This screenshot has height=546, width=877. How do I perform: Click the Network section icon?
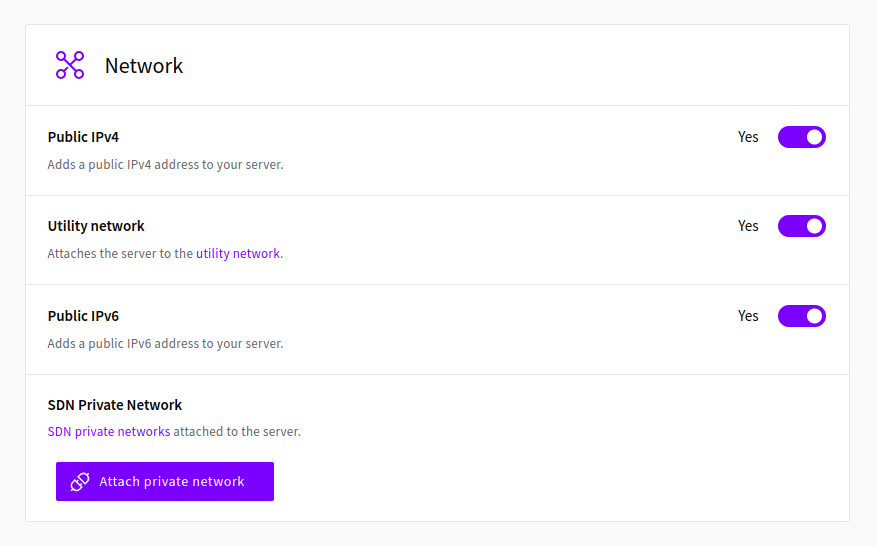(70, 65)
